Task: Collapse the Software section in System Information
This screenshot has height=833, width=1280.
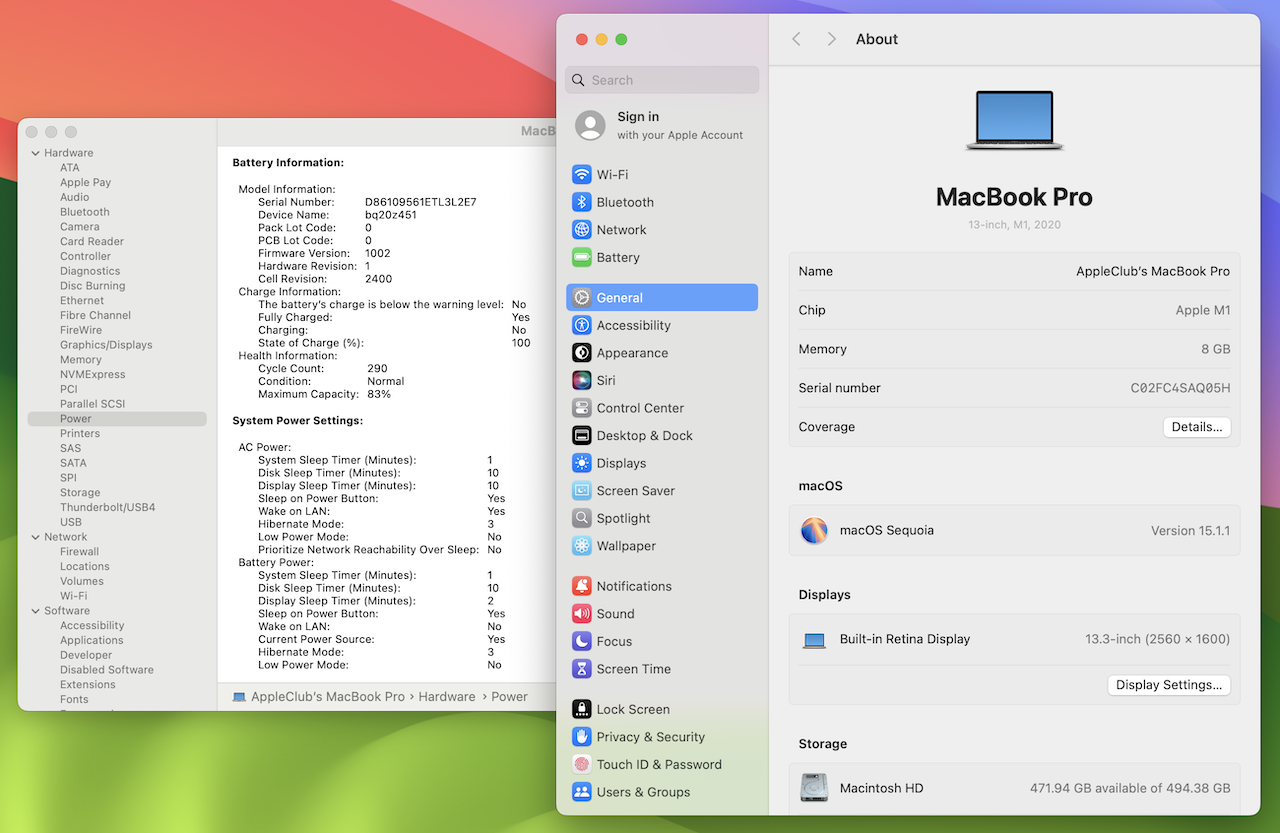Action: click(36, 611)
